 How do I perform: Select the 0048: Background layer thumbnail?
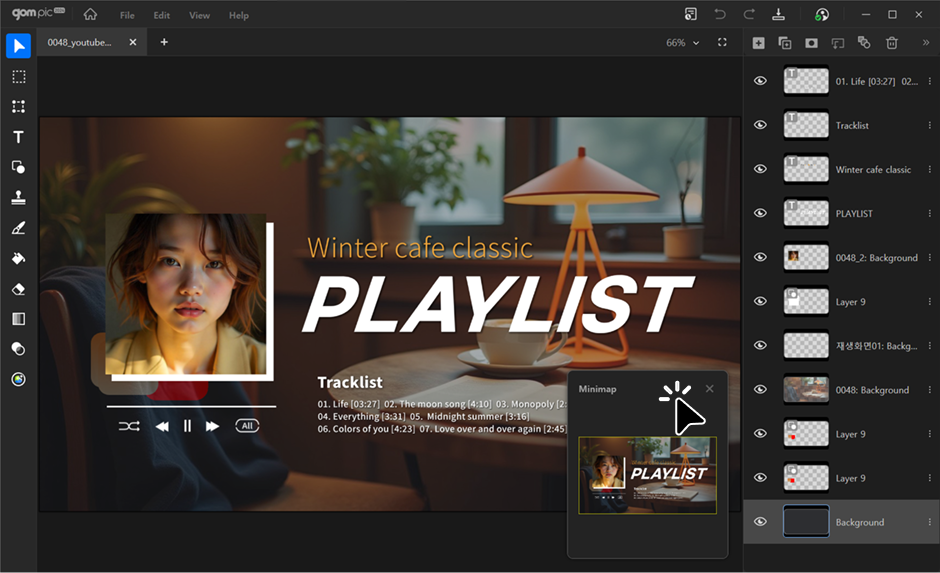tap(806, 390)
